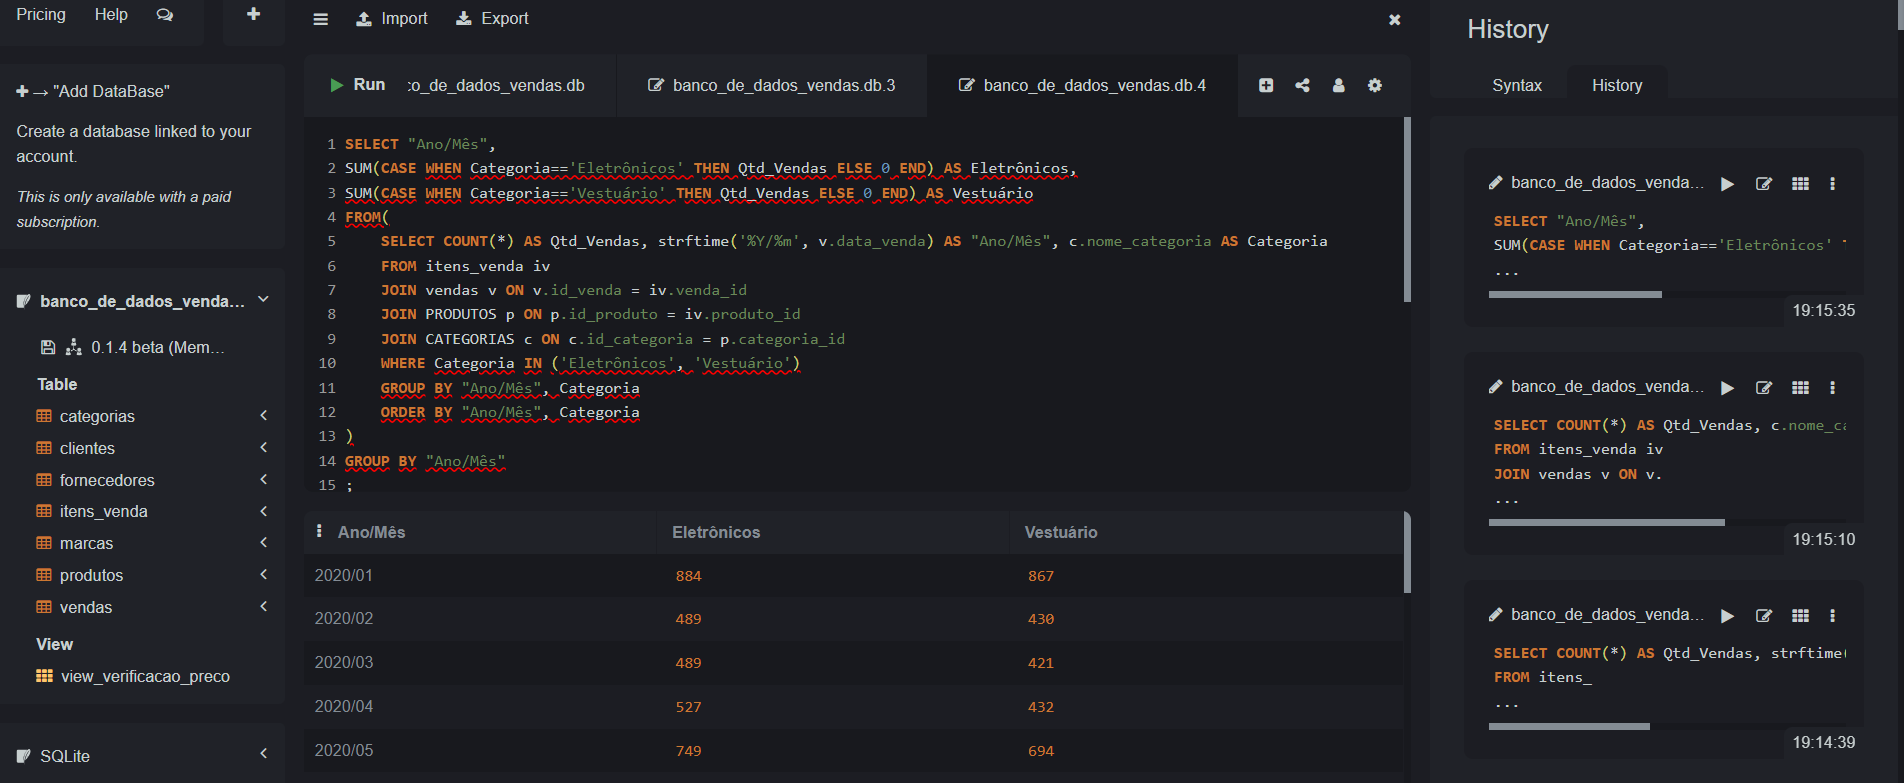Select the categorias table
This screenshot has height=783, width=1904.
point(97,416)
